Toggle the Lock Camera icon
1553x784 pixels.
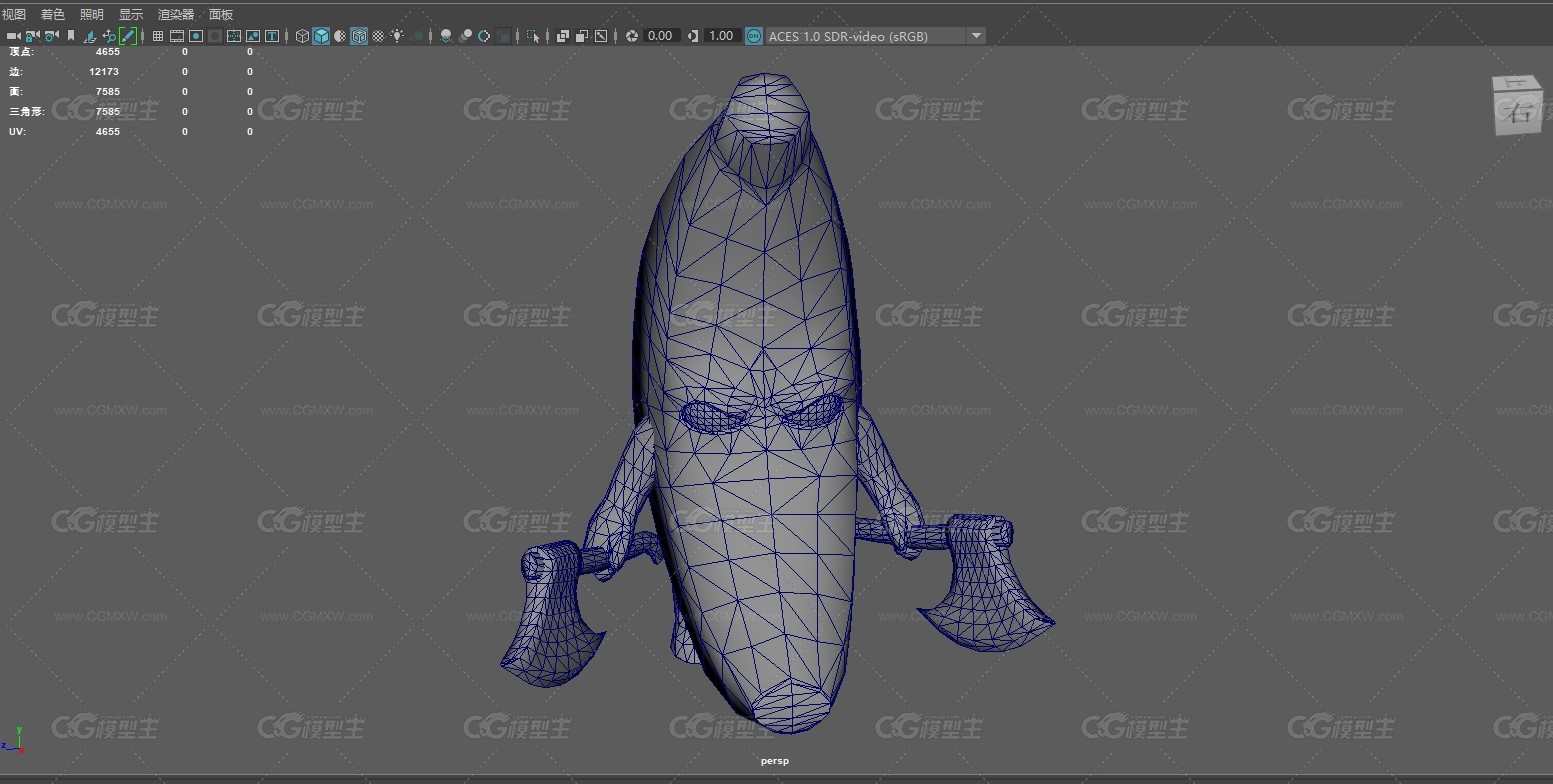32,36
